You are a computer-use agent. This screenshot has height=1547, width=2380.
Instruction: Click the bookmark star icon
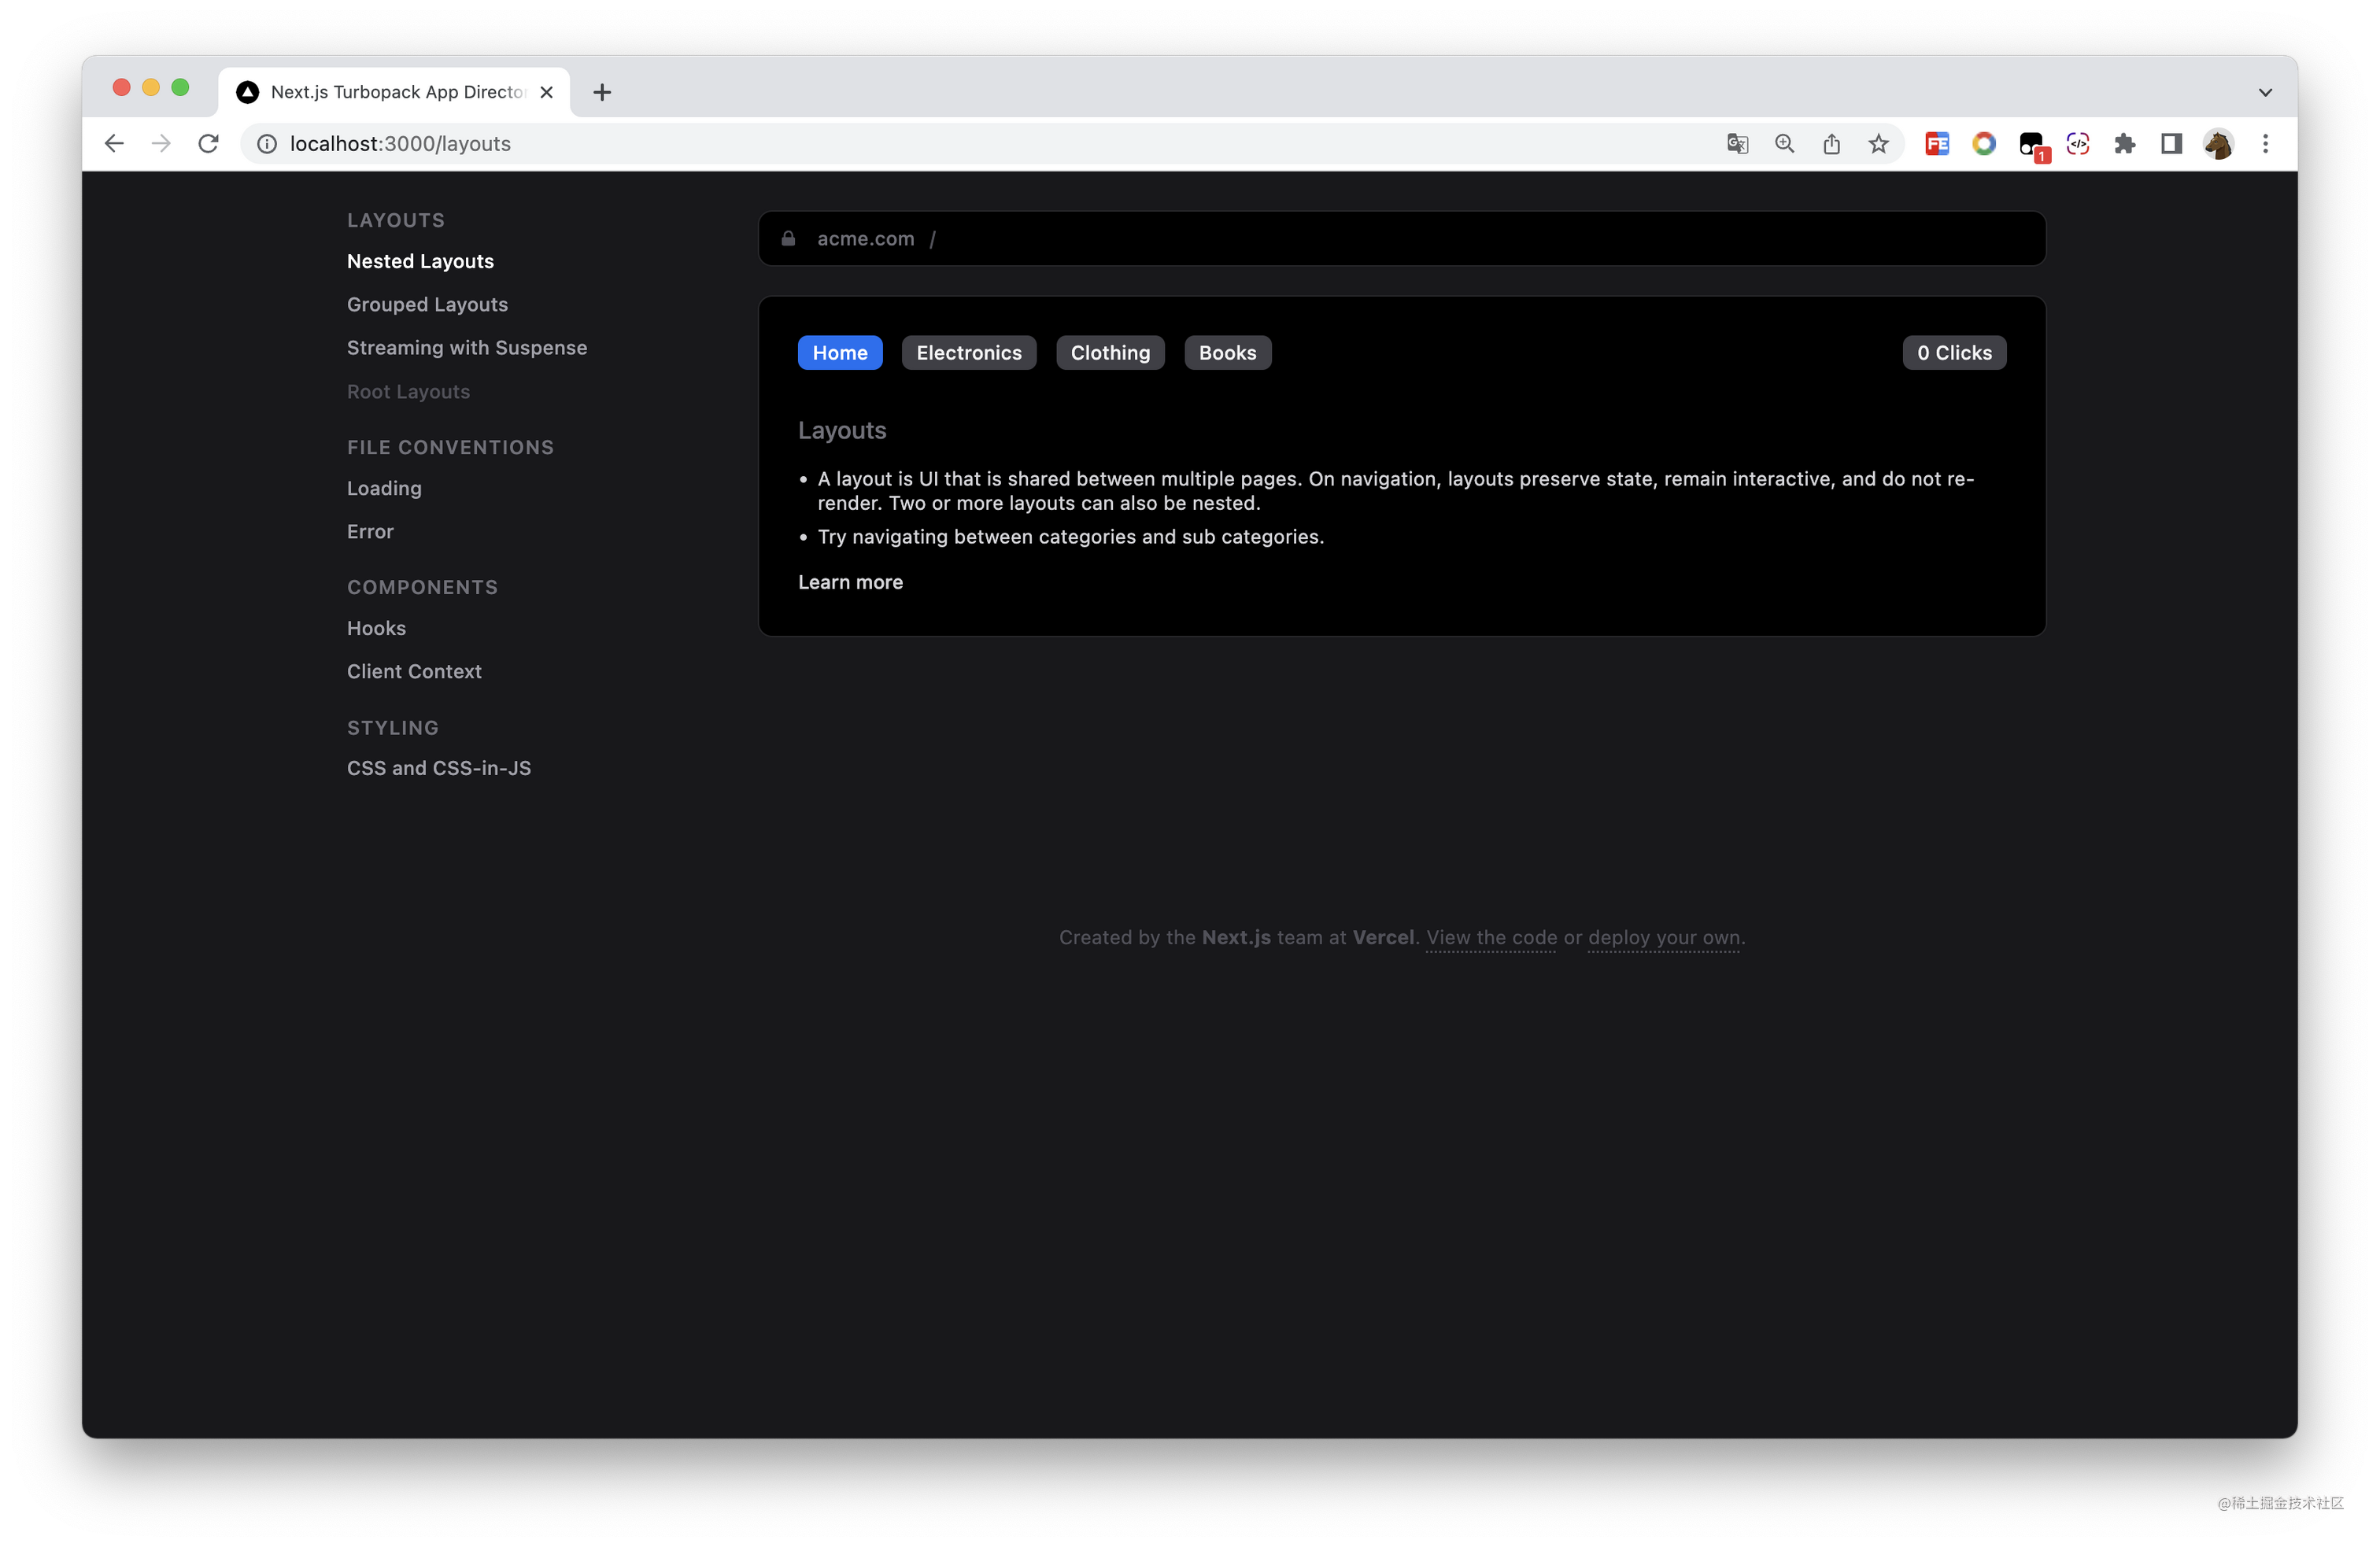tap(1879, 144)
